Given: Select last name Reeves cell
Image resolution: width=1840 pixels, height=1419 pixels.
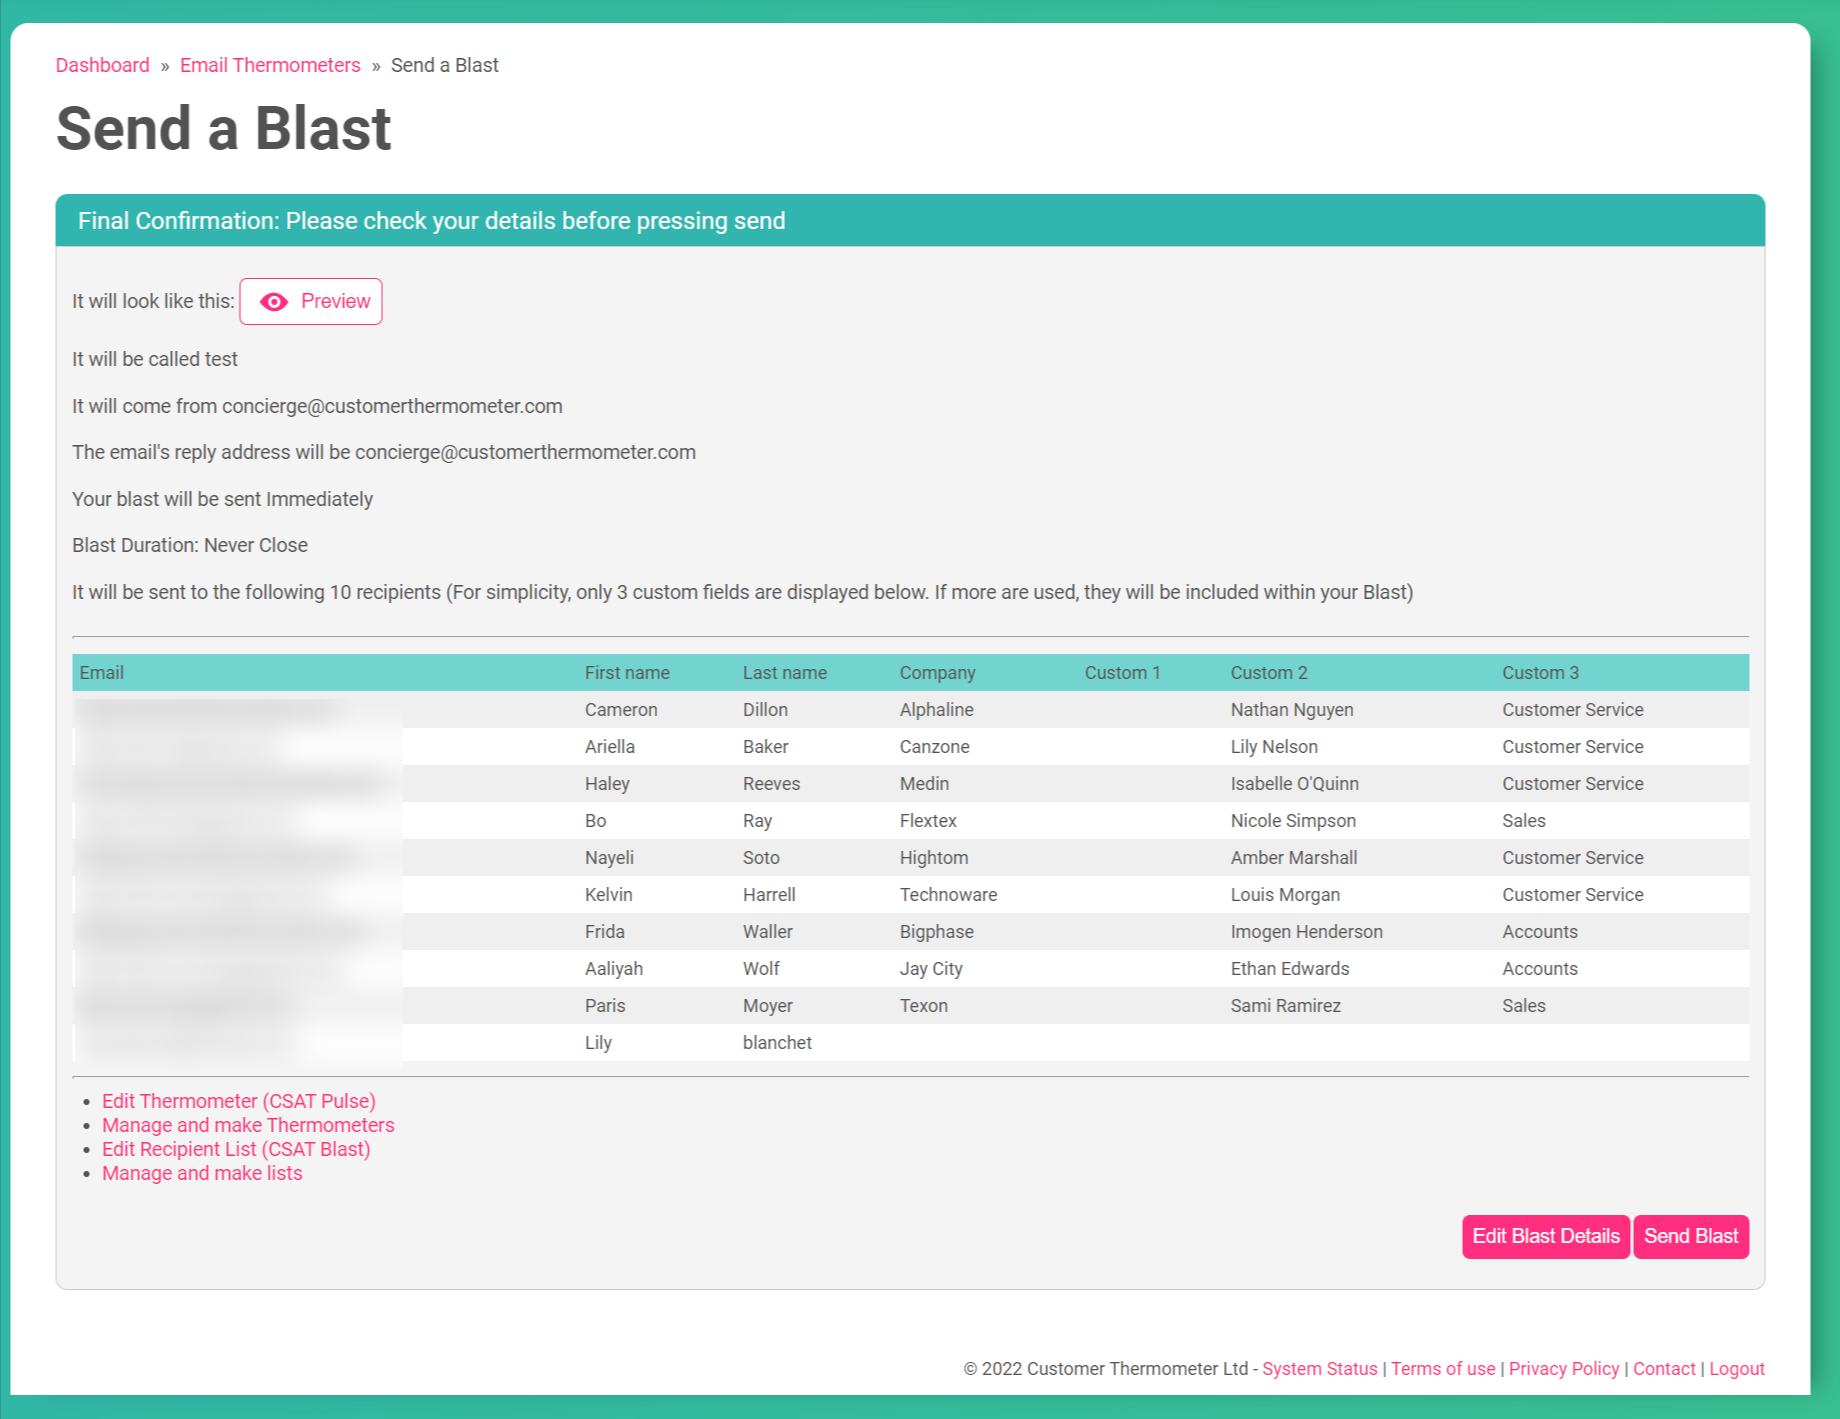Looking at the screenshot, I should tap(771, 784).
